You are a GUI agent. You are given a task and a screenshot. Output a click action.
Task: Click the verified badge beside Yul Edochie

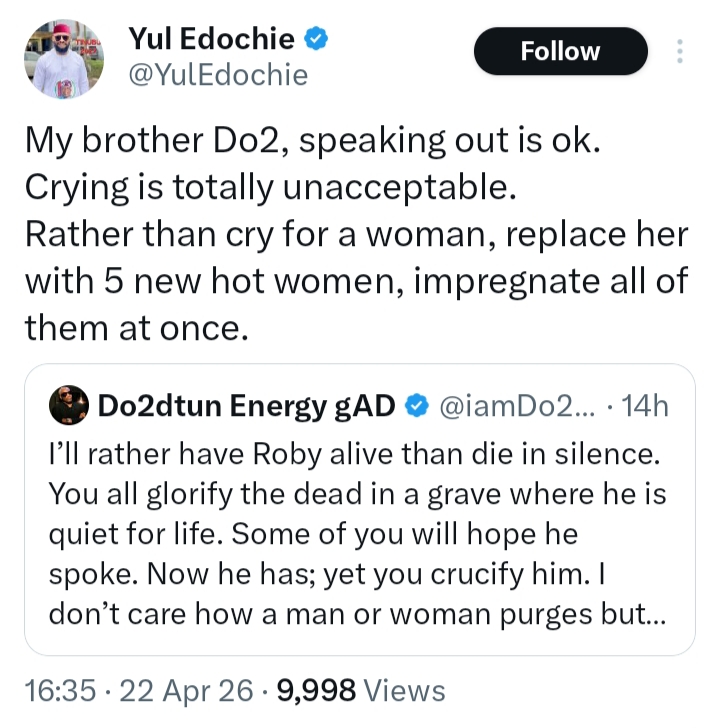[x=318, y=39]
